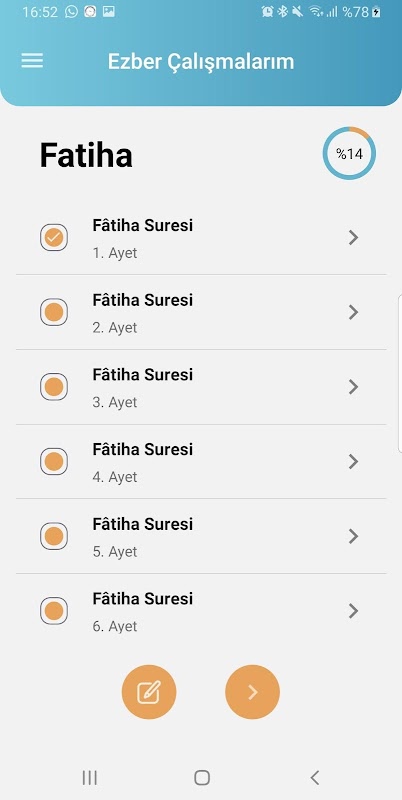Screen dimensions: 402x800
Task: Tap the Android home navigation icon
Action: click(x=202, y=778)
